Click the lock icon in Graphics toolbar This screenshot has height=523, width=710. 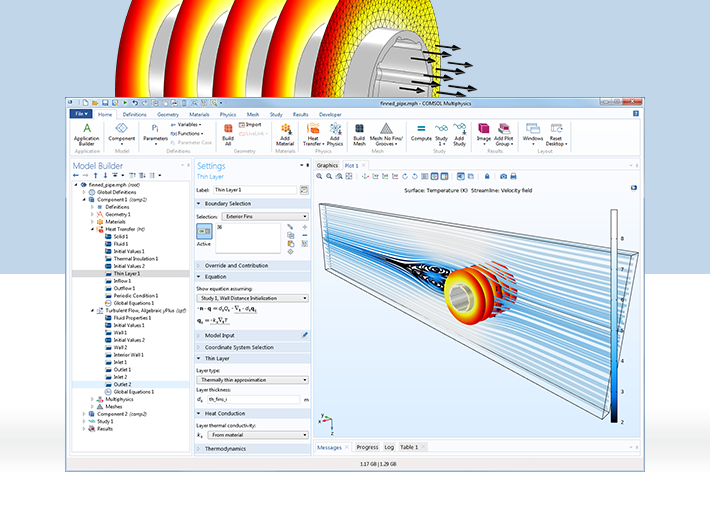tap(487, 176)
